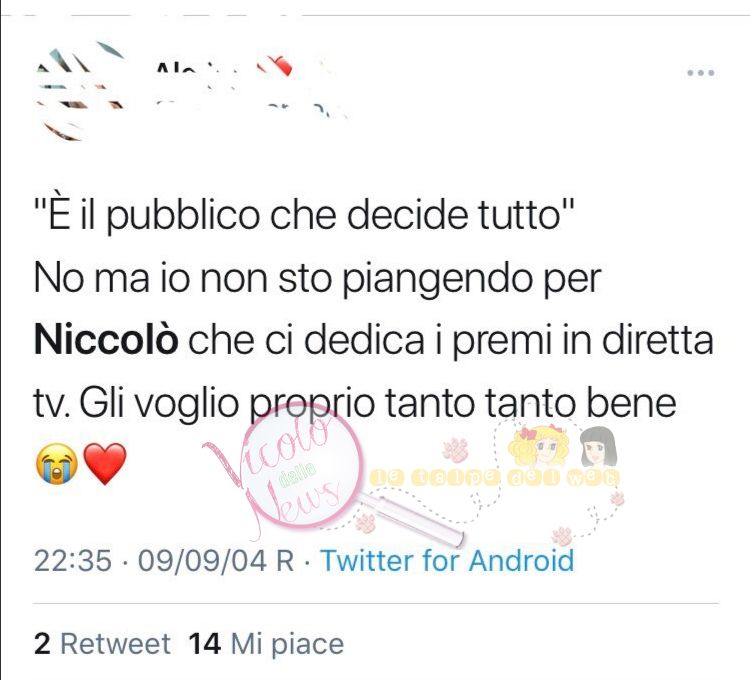
Task: Click the bold Niccolò name
Action: (106, 340)
